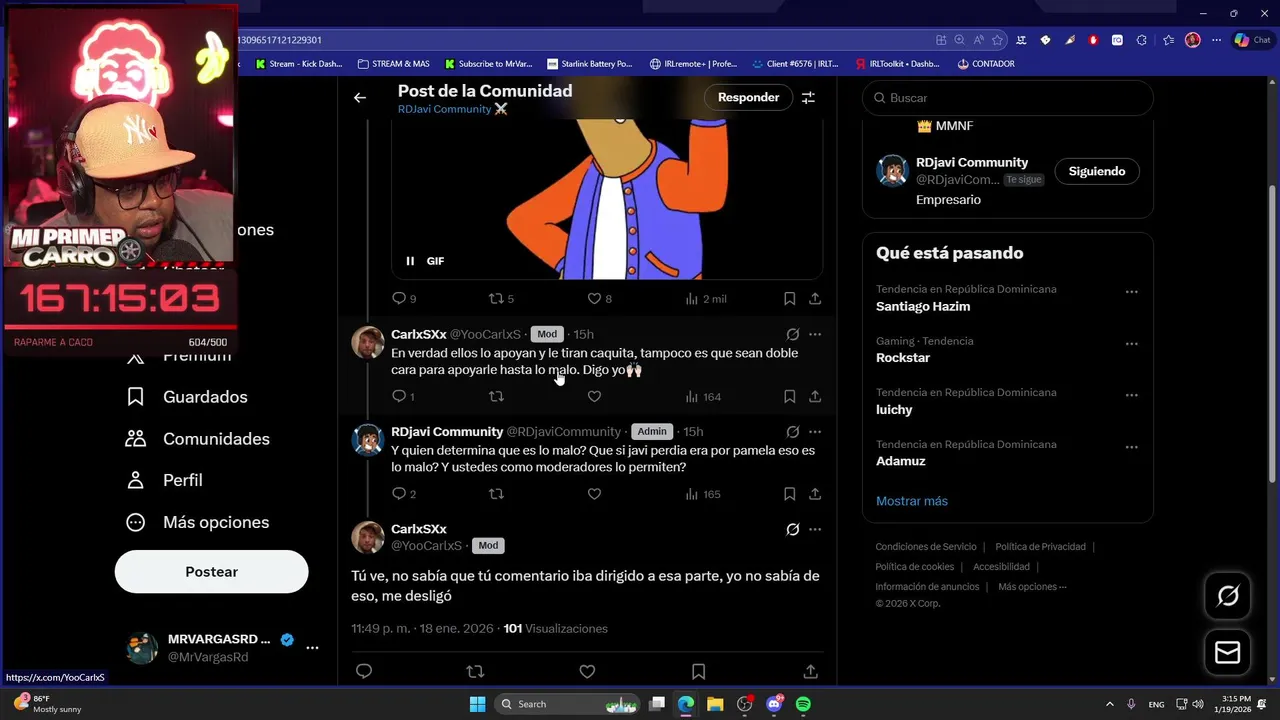
Task: Open floating Grok button
Action: tap(1227, 597)
